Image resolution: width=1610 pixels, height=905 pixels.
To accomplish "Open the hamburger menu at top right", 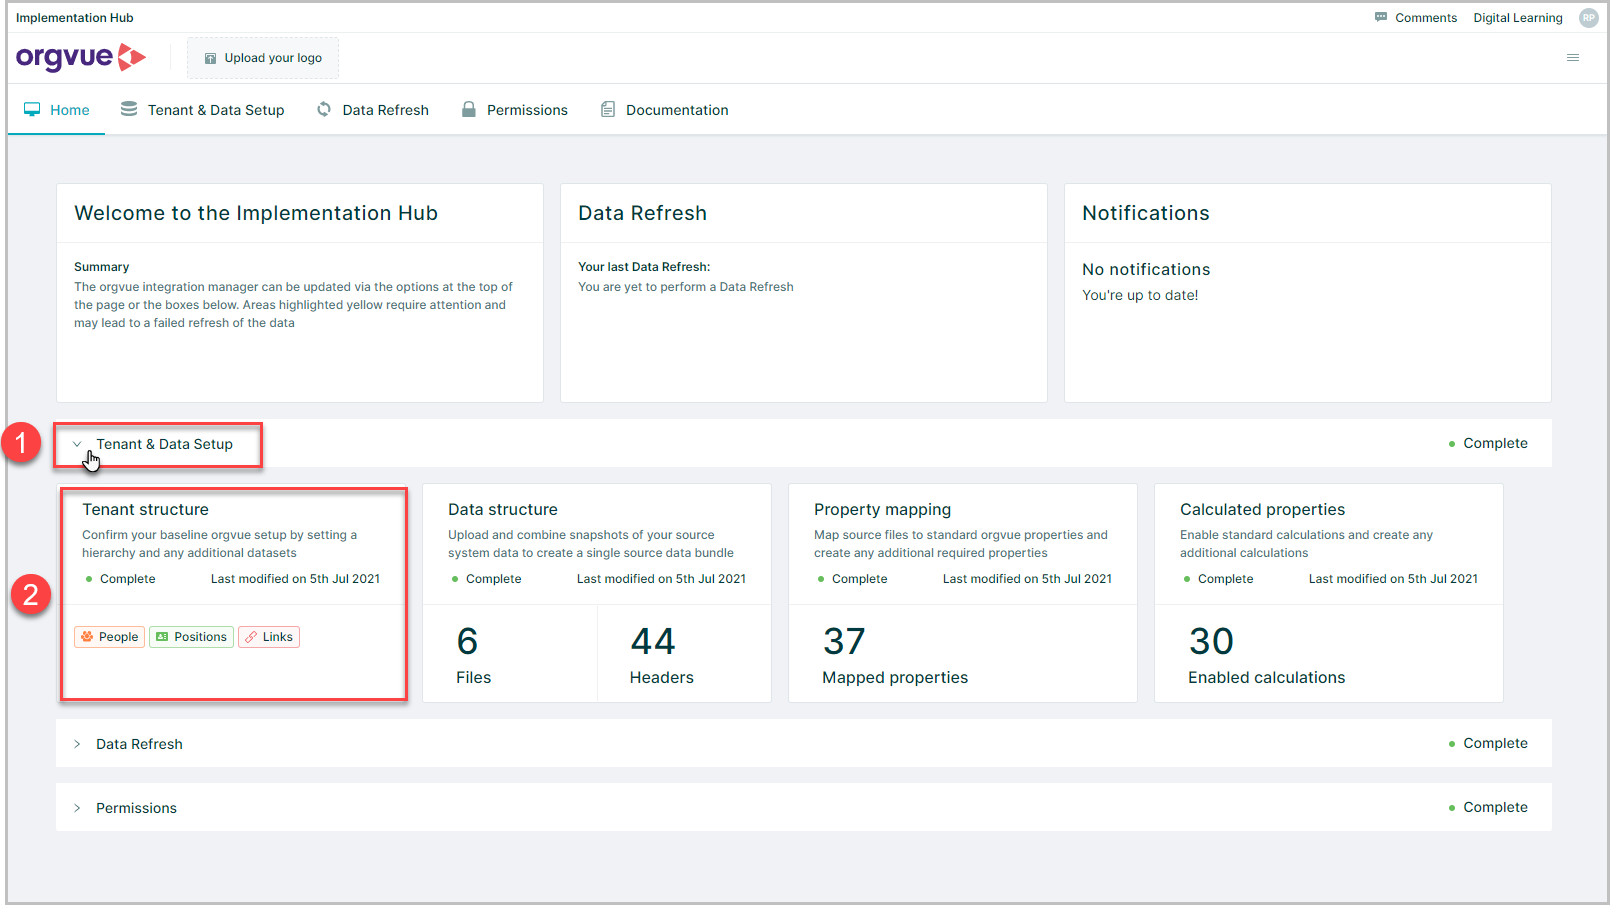I will click(x=1573, y=58).
